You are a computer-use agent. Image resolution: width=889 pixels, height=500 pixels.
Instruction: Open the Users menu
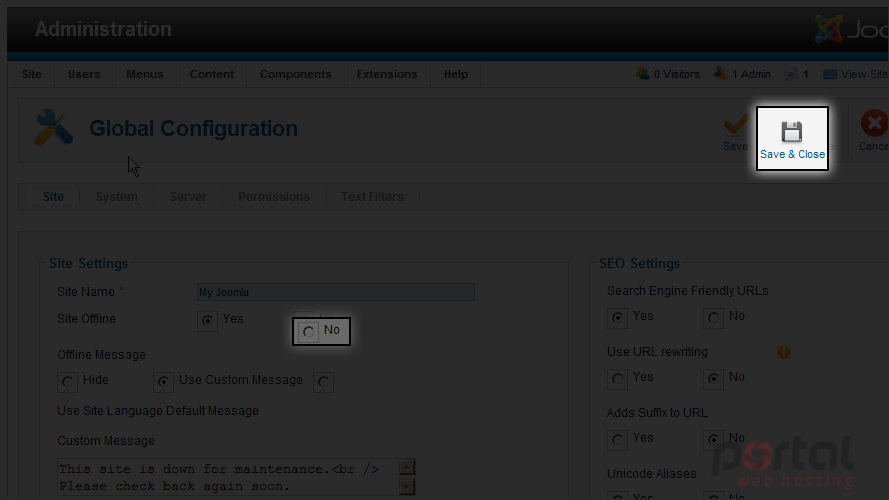84,74
